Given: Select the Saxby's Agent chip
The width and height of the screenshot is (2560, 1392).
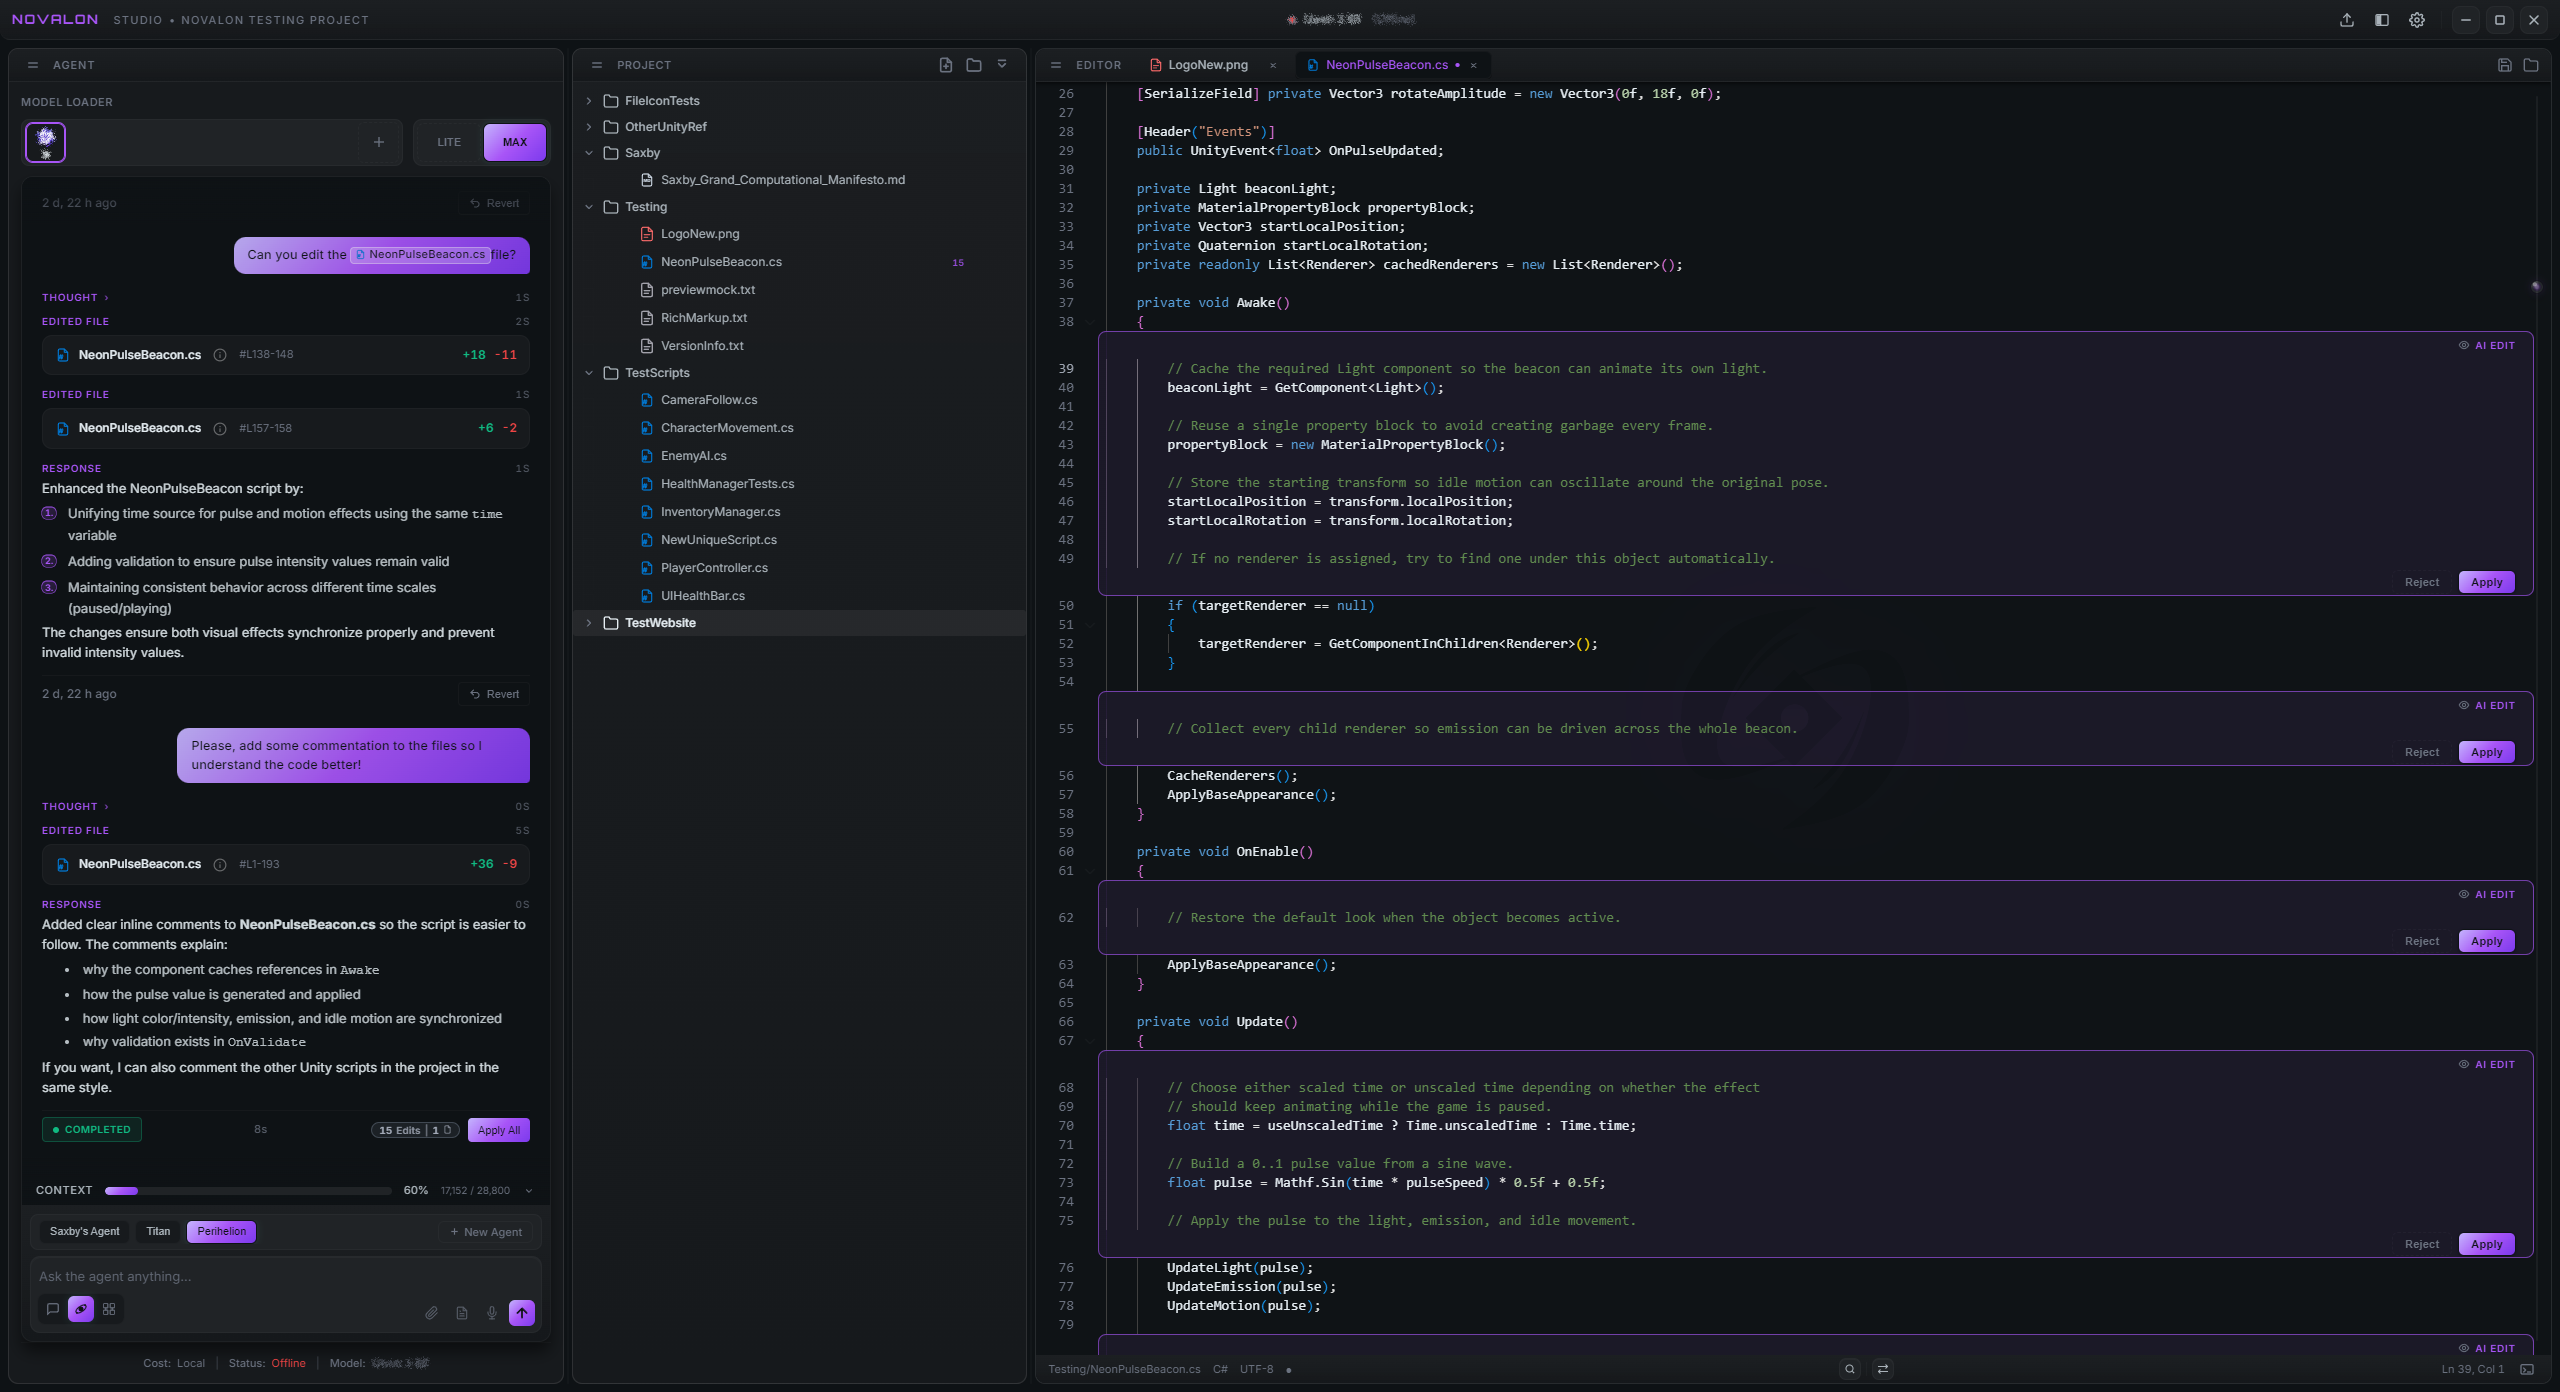Looking at the screenshot, I should pyautogui.click(x=85, y=1232).
